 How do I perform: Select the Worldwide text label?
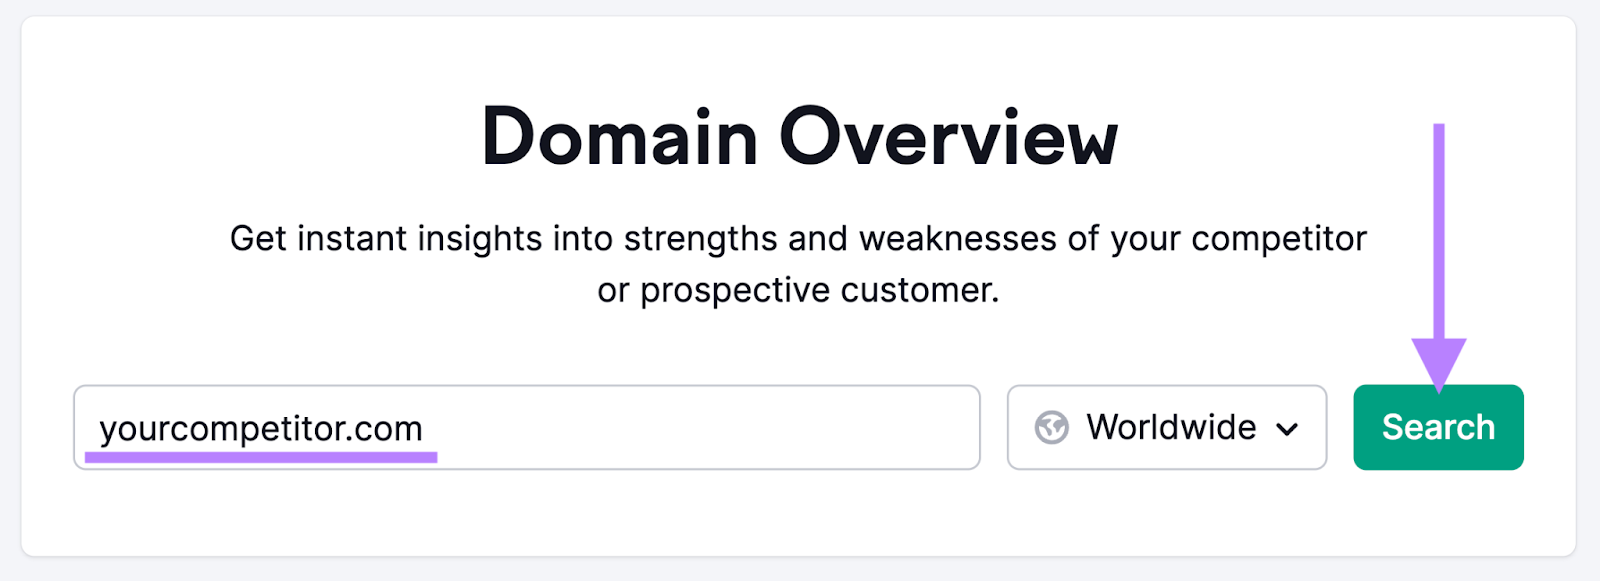tap(1171, 427)
